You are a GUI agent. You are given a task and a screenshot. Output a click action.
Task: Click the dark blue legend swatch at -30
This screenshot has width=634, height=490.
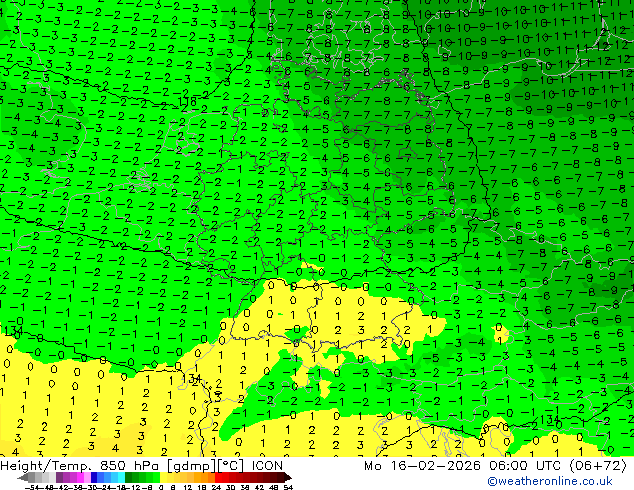tap(94, 477)
